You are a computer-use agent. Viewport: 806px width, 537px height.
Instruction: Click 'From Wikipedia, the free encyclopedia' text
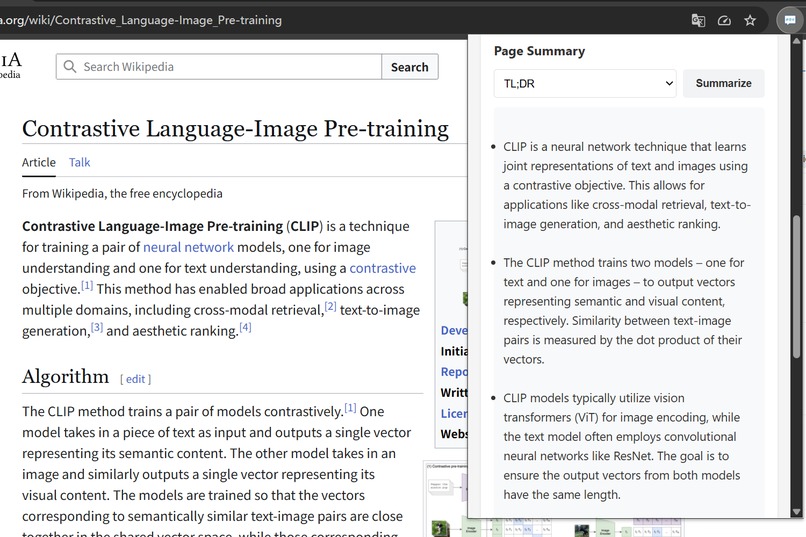(122, 194)
